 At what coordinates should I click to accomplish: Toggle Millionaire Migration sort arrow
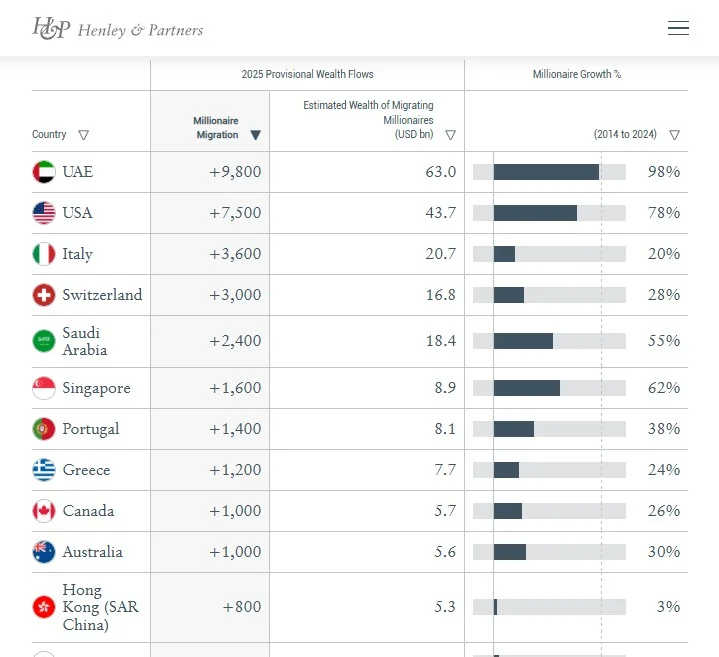[x=256, y=135]
